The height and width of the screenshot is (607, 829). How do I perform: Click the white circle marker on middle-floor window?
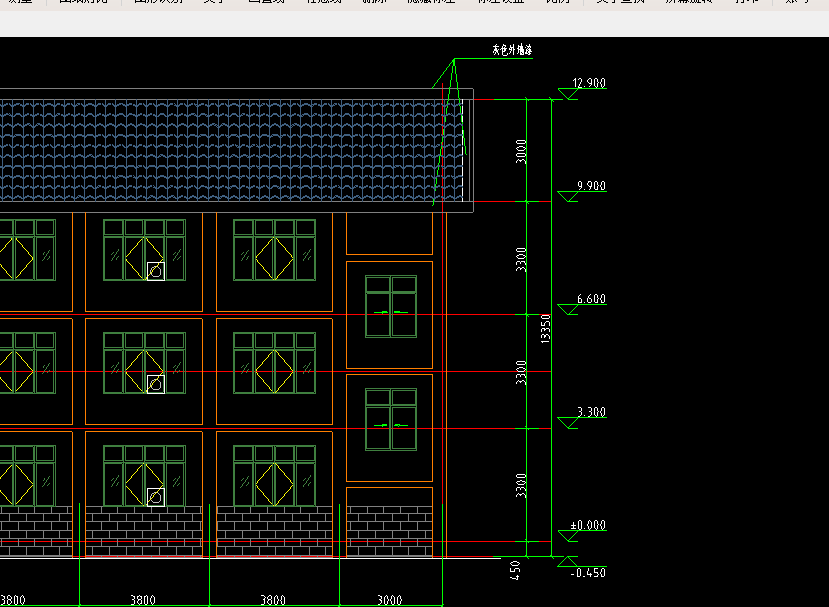pos(155,384)
